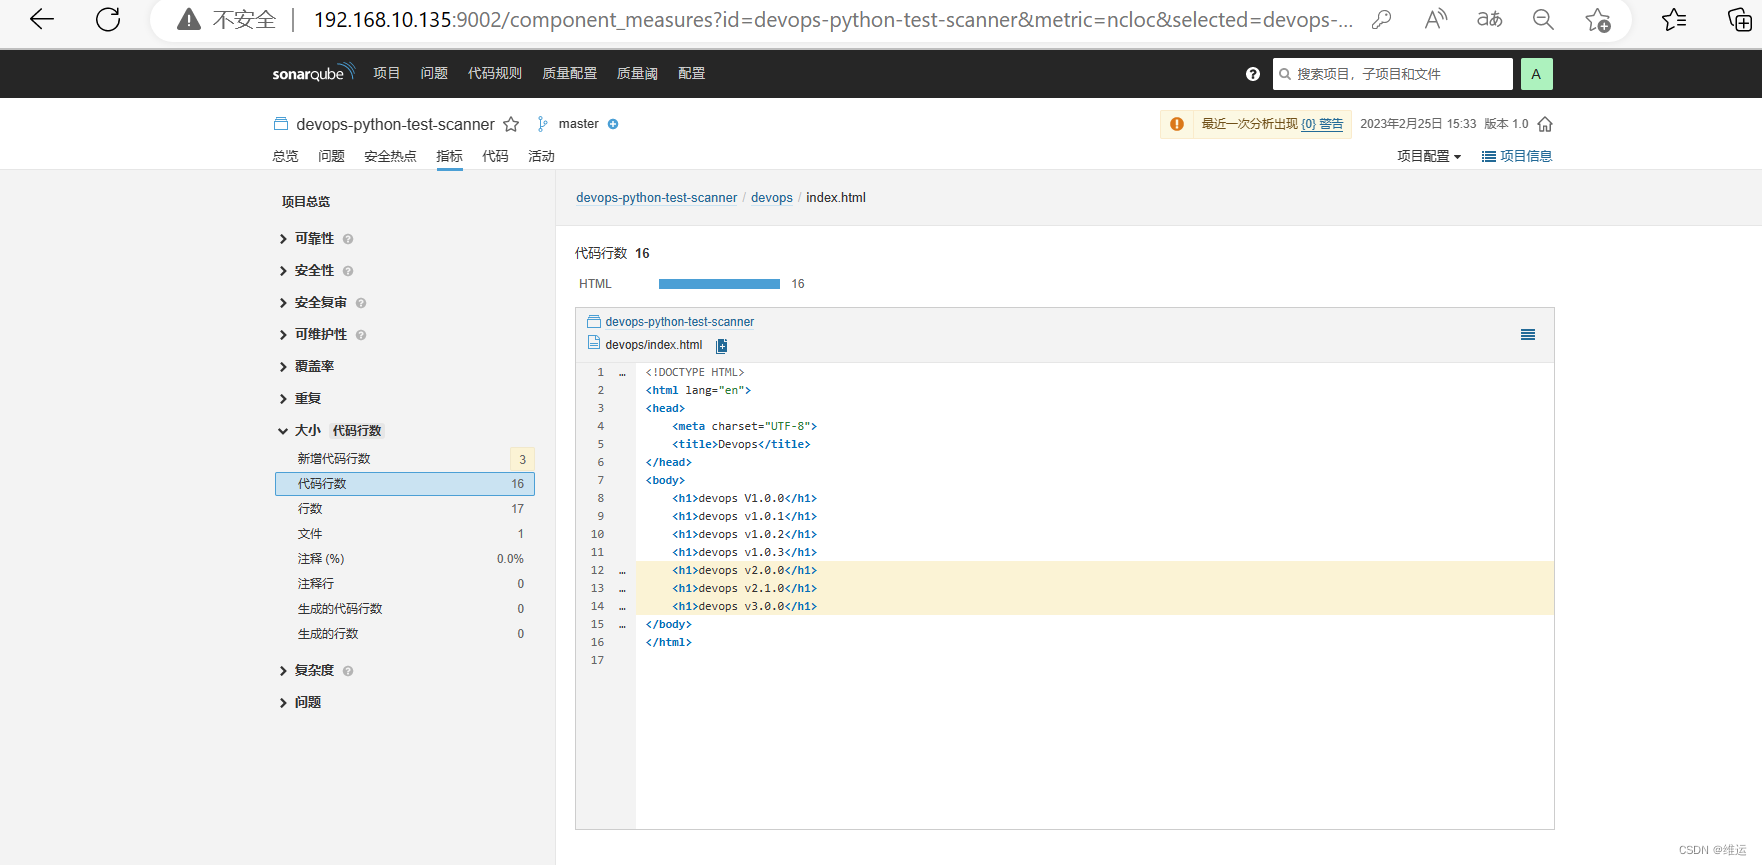Viewport: 1762px width, 865px height.
Task: Reload the page with the refresh icon
Action: (x=108, y=19)
